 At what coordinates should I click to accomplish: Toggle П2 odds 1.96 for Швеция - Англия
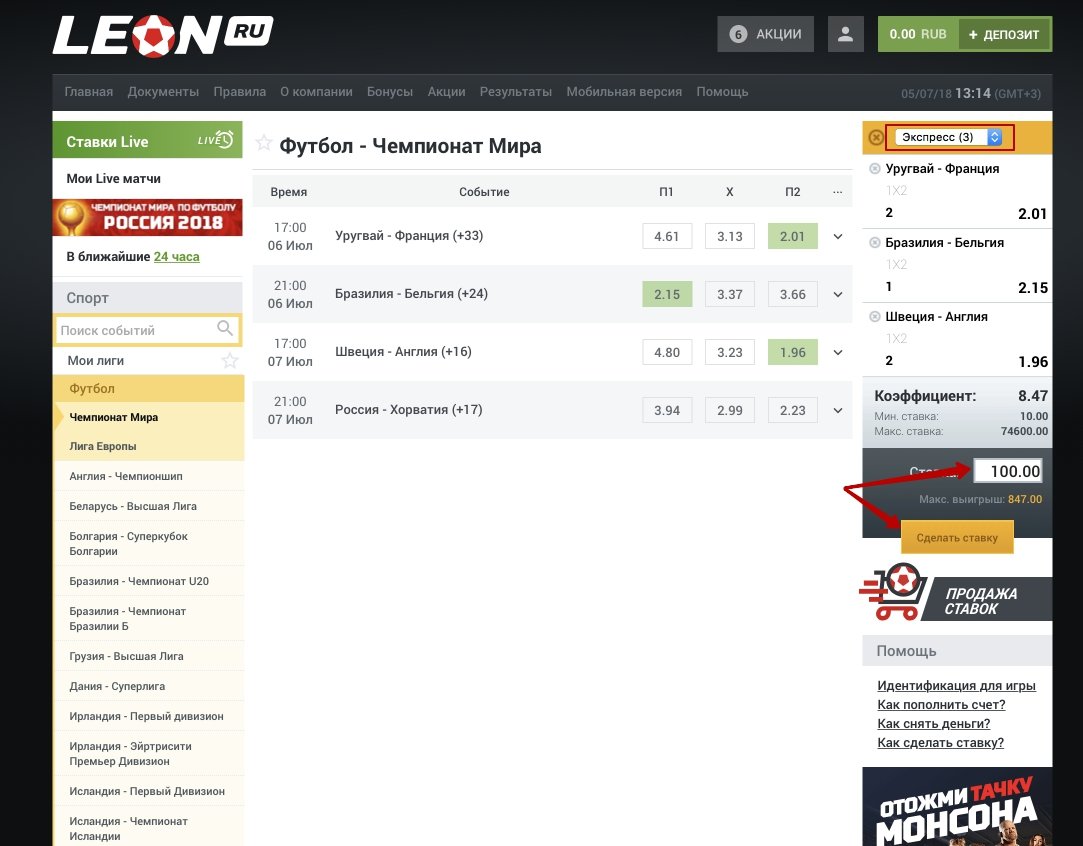[792, 352]
